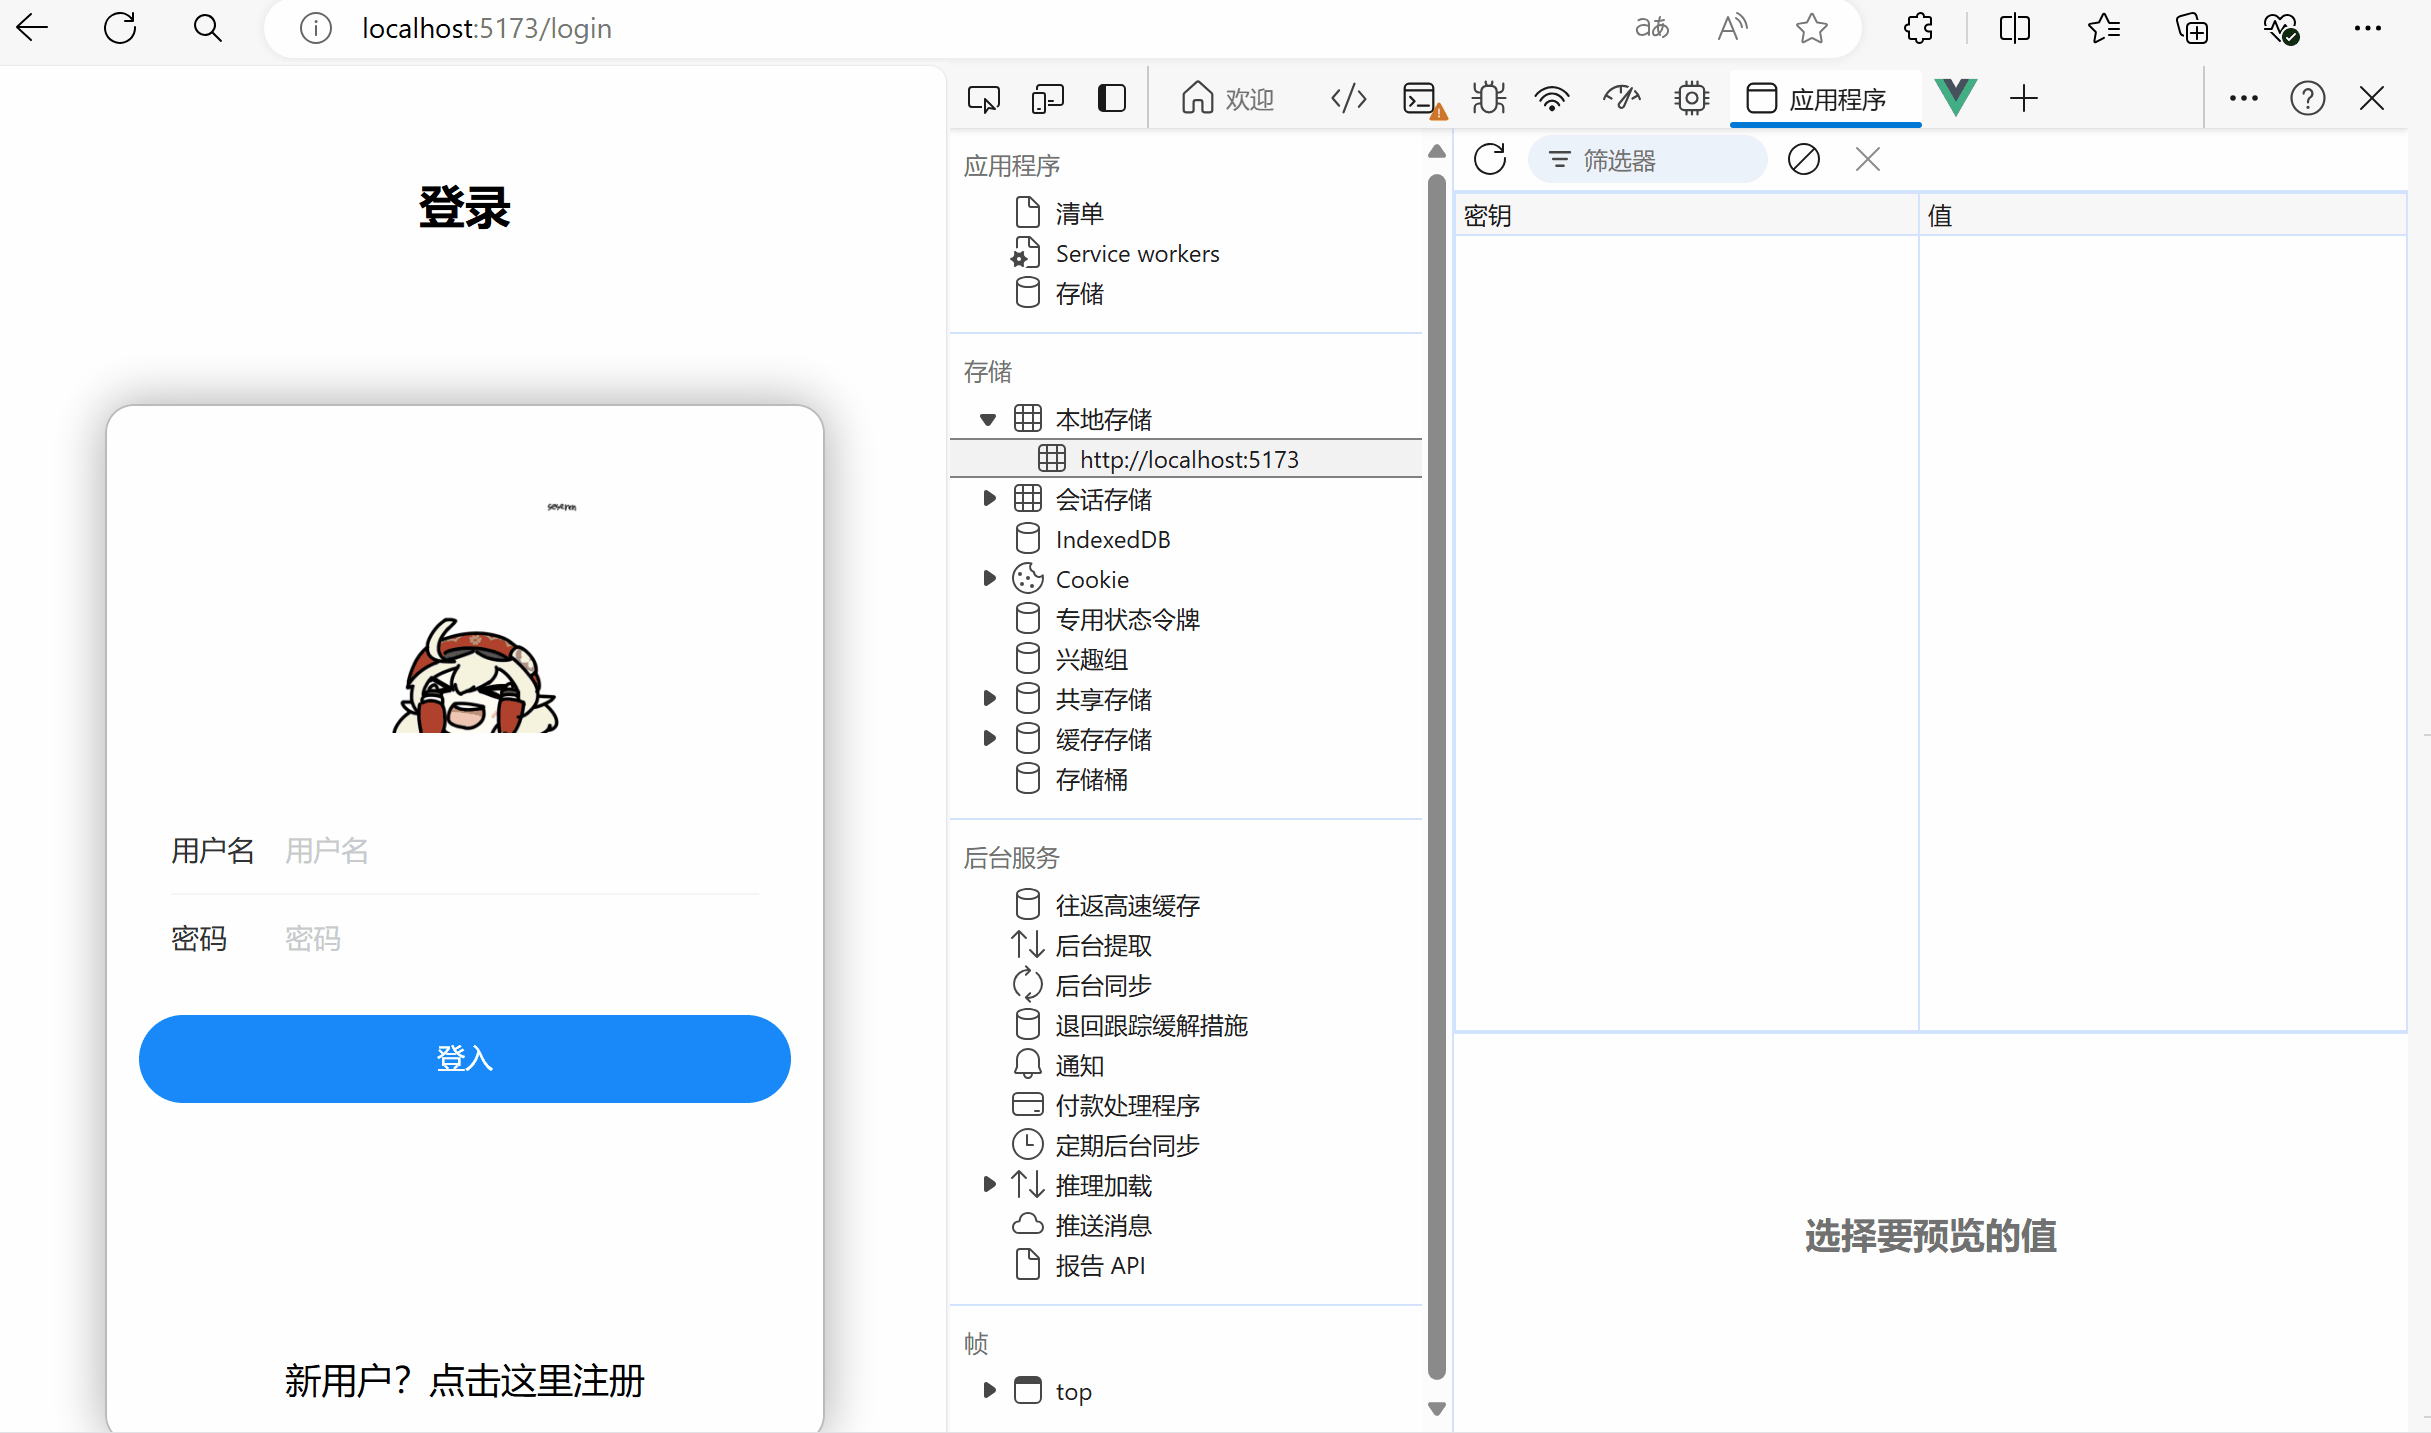This screenshot has height=1433, width=2431.
Task: Open the Memory panel
Action: tap(1690, 98)
